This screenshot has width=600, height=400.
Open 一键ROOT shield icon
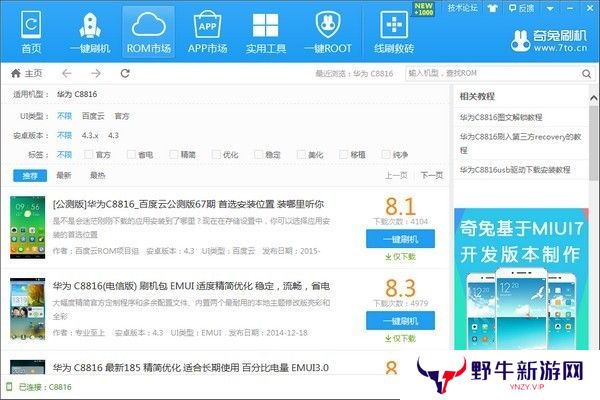(328, 32)
